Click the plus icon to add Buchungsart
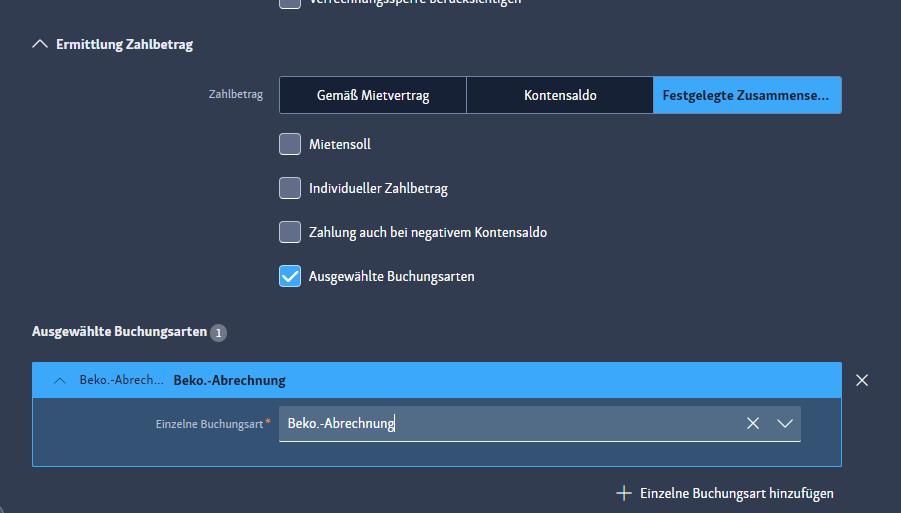Viewport: 901px width, 513px height. (x=624, y=493)
